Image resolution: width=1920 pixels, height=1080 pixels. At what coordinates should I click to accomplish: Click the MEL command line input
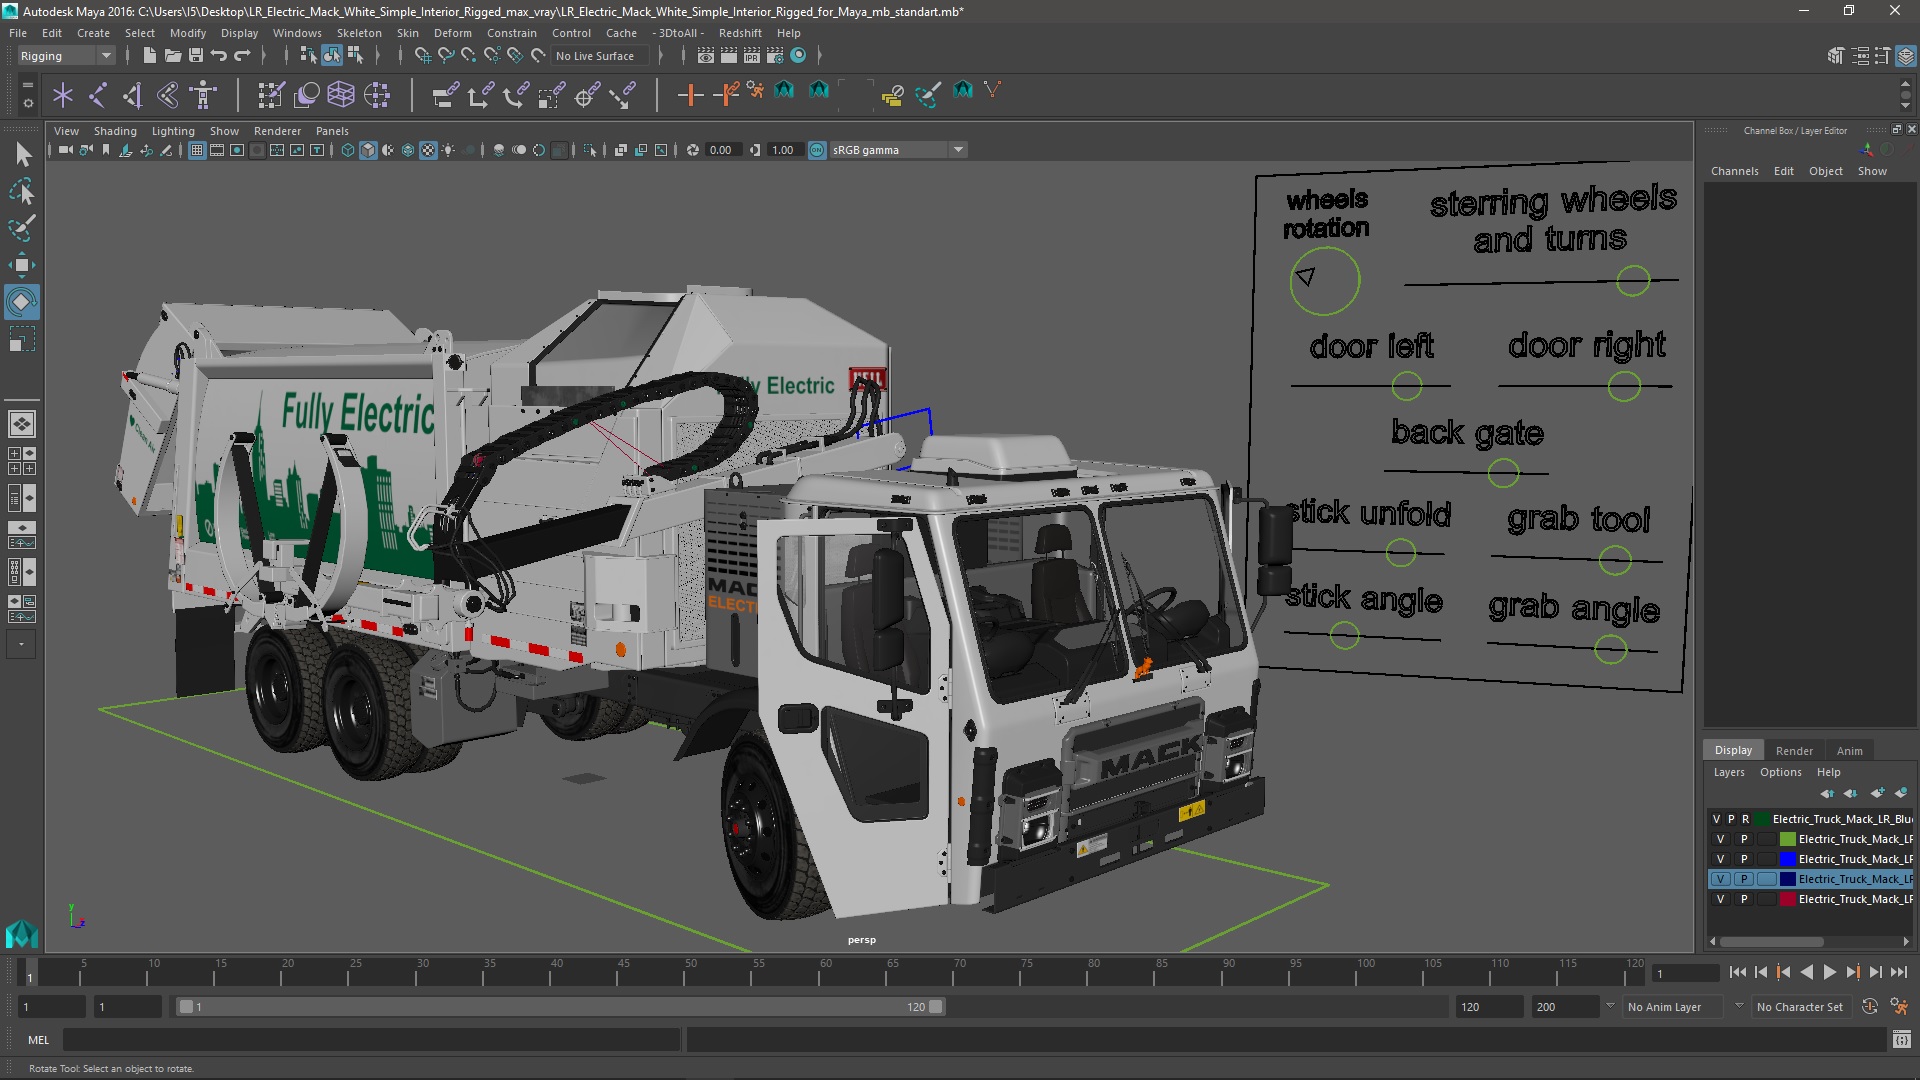point(372,1040)
